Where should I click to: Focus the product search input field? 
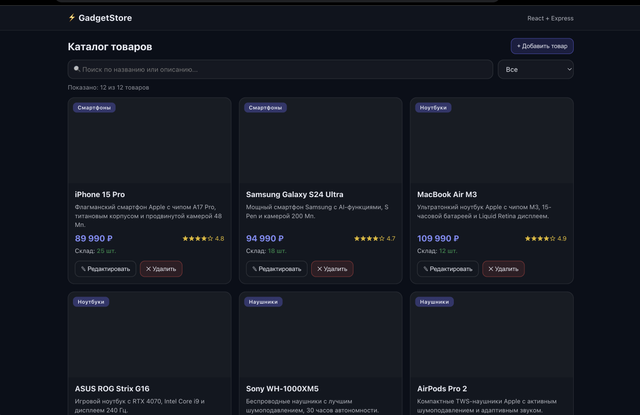[280, 69]
